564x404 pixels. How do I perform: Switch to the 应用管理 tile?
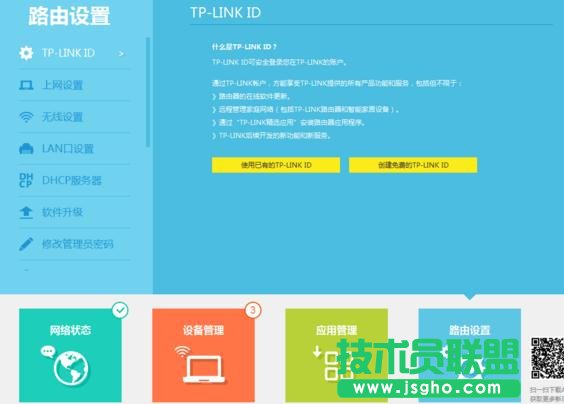click(336, 355)
